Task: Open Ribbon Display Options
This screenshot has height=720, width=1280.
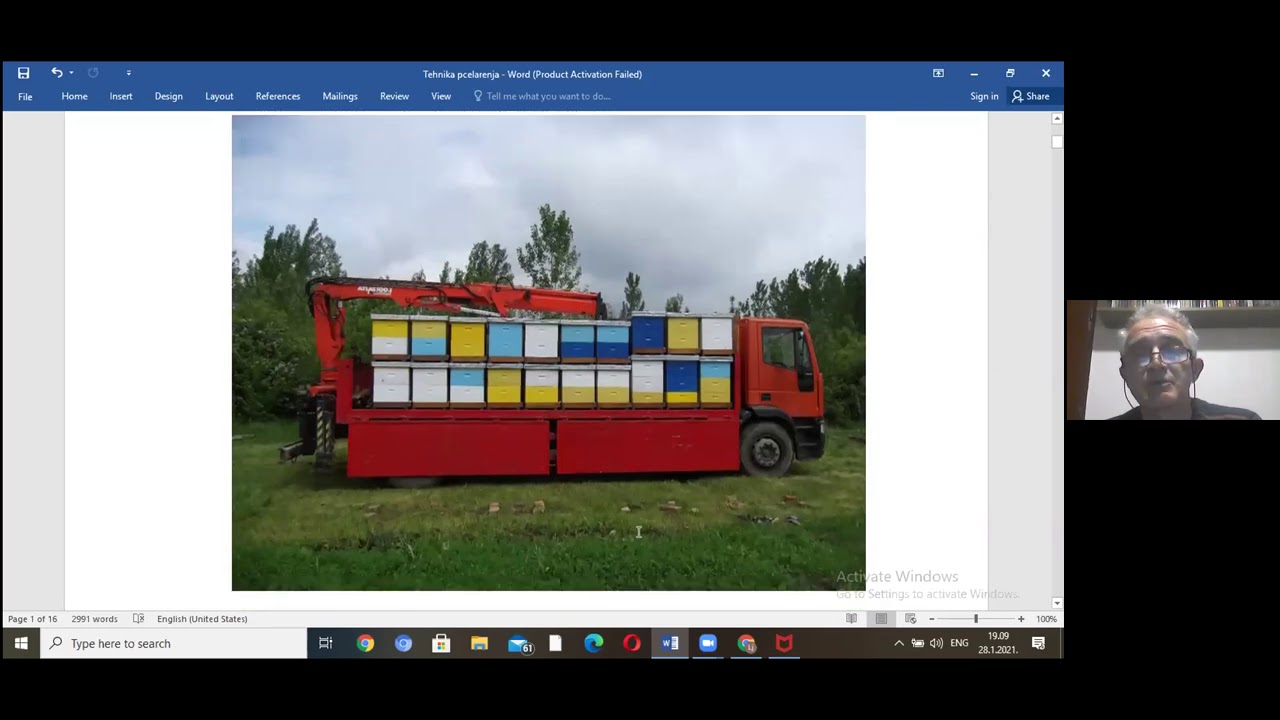Action: (x=938, y=73)
